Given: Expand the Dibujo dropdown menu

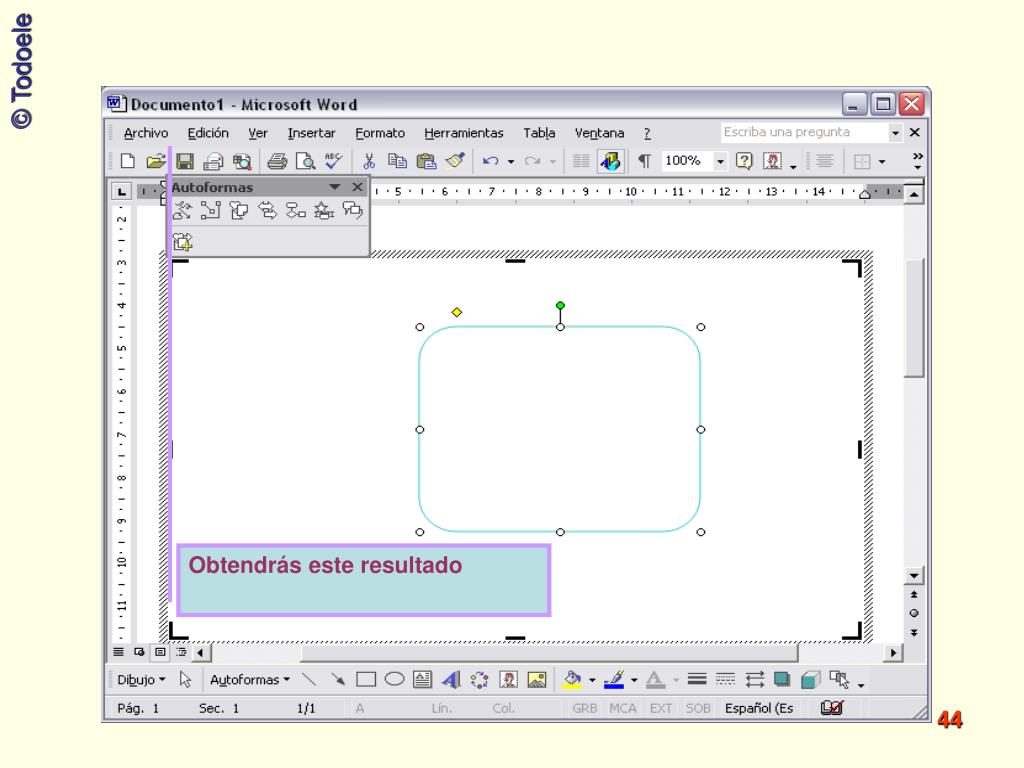Looking at the screenshot, I should coord(141,680).
